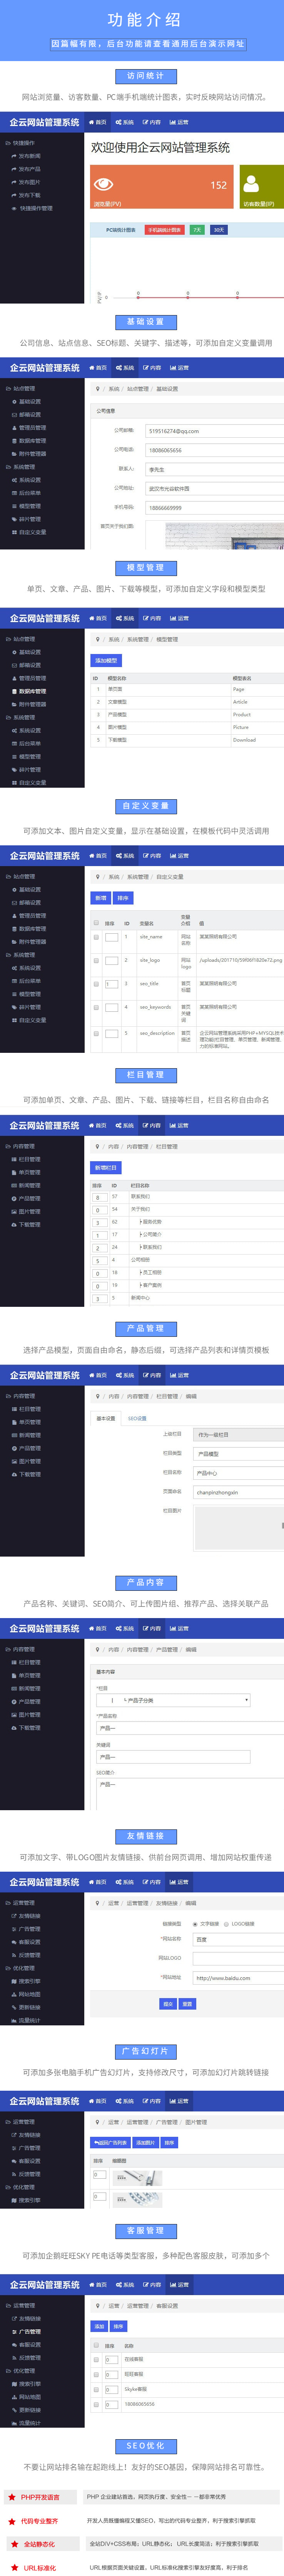This screenshot has width=284, height=2576.
Task: Open the 产品子分类 栏目 dropdown
Action: pos(173,1700)
